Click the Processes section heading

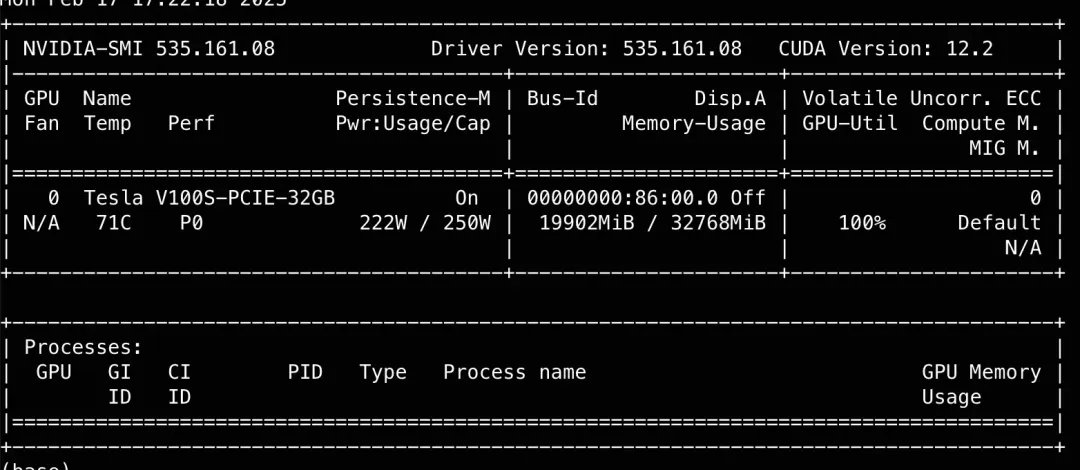[x=83, y=347]
